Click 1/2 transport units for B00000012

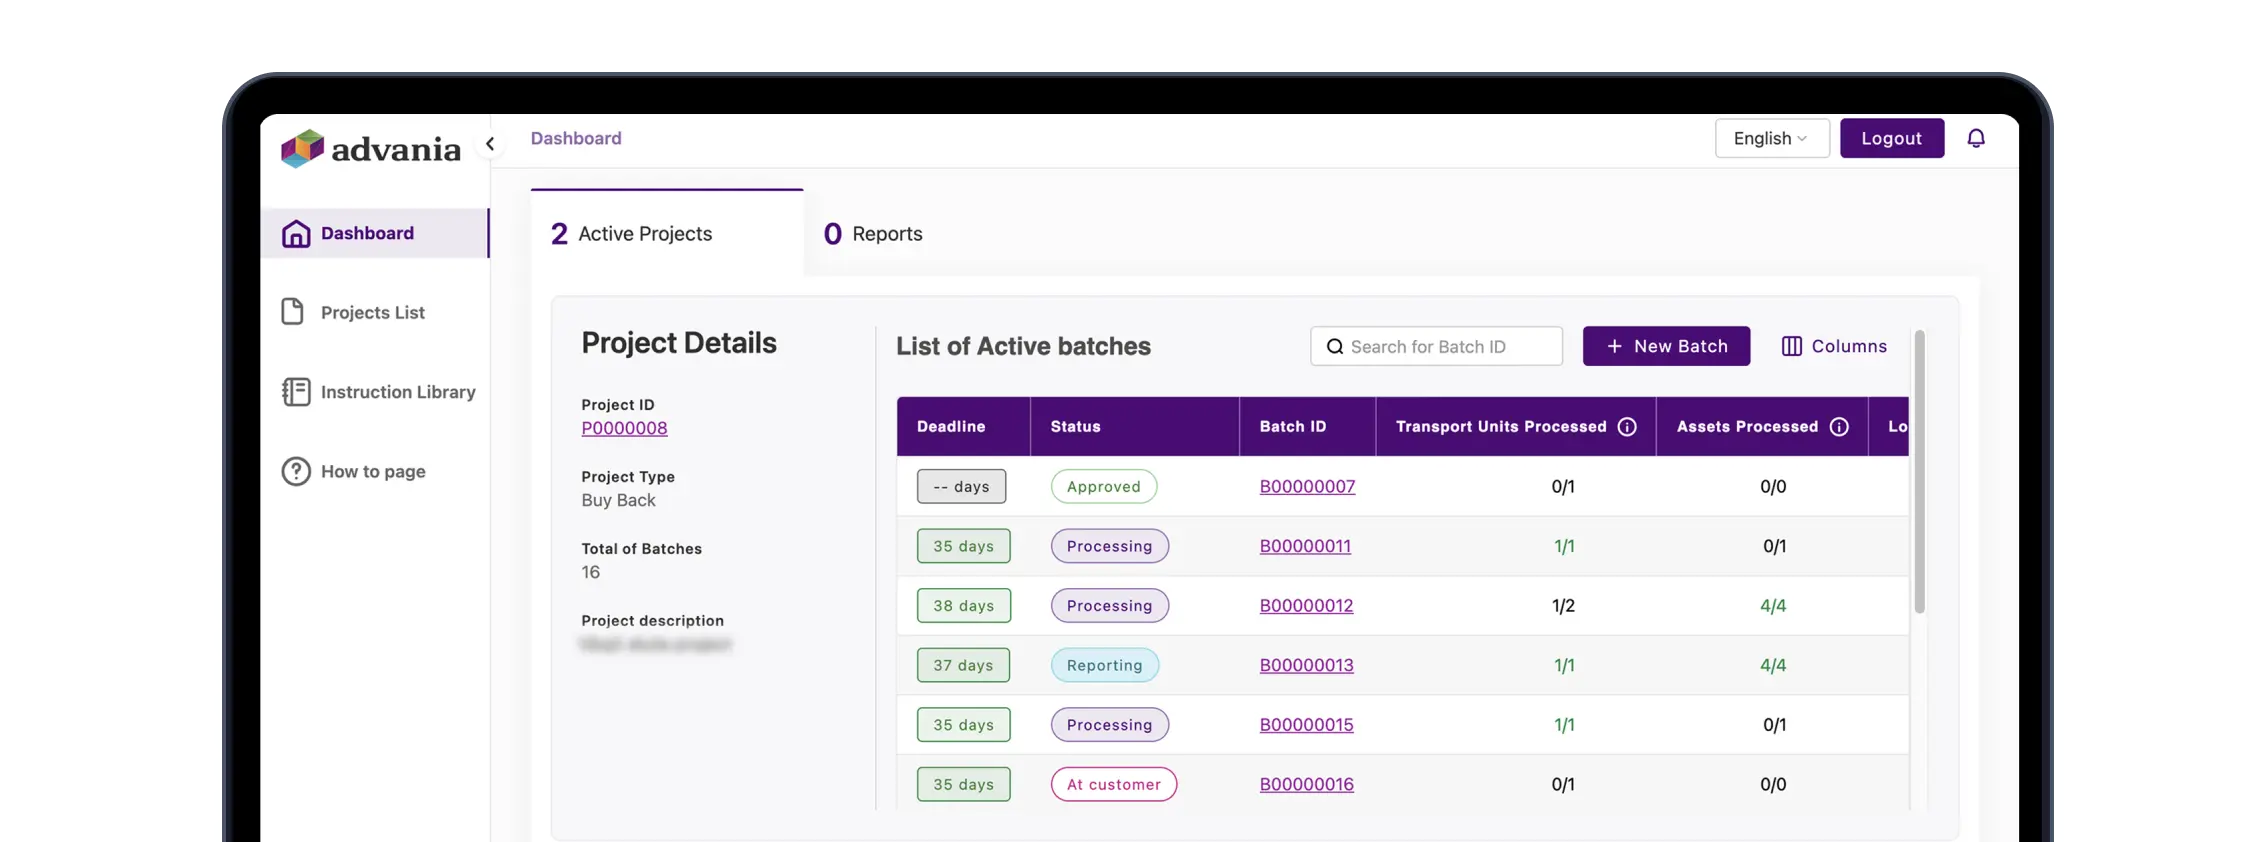pos(1563,605)
